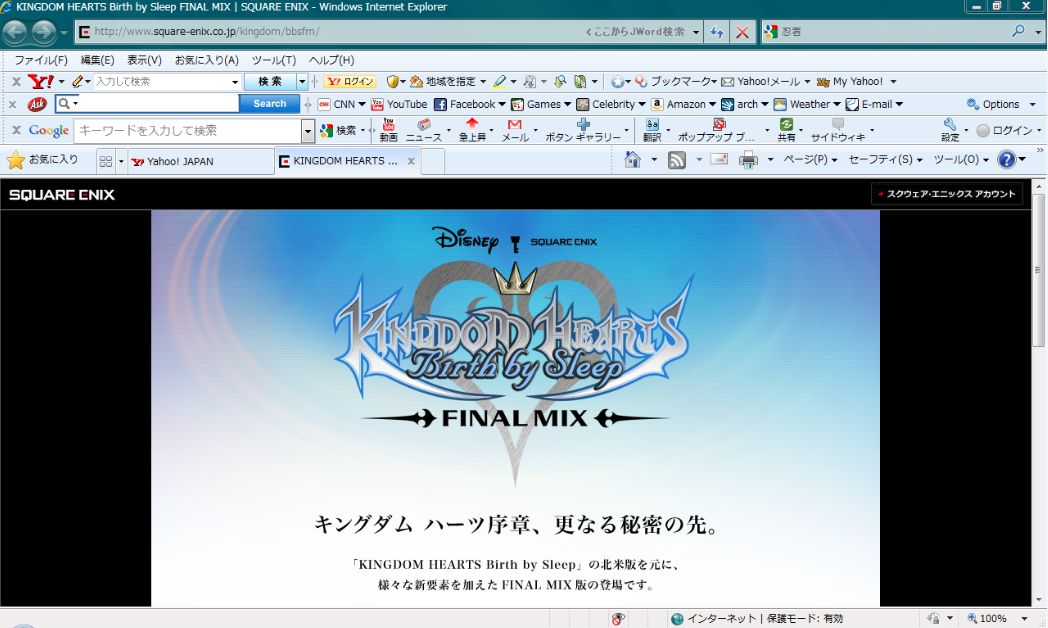Image resolution: width=1048 pixels, height=628 pixels.
Task: Click the Print icon in command bar
Action: (749, 160)
